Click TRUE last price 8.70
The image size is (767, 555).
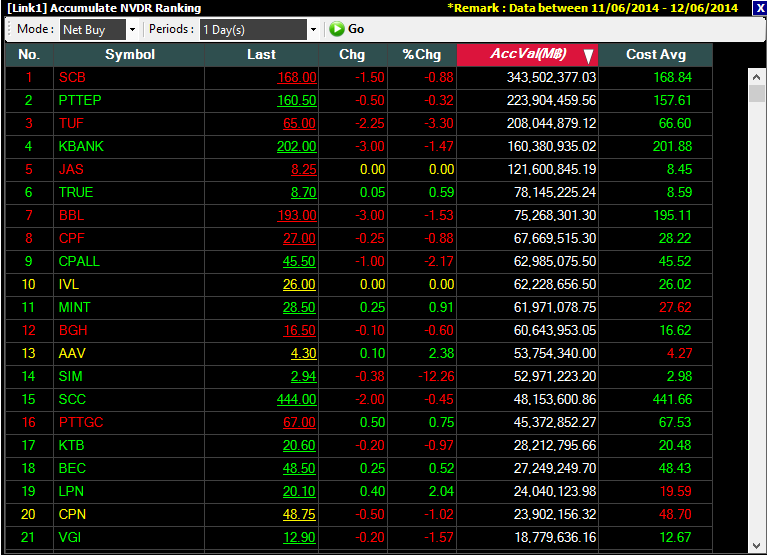point(304,192)
